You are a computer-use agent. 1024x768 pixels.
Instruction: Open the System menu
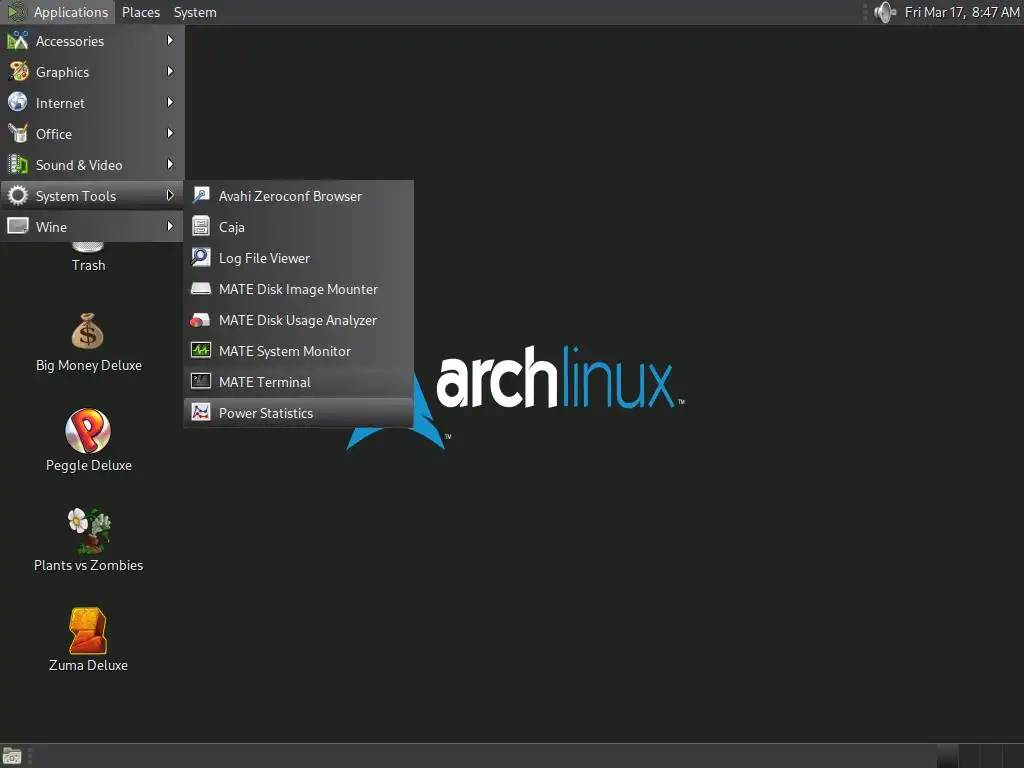point(195,12)
